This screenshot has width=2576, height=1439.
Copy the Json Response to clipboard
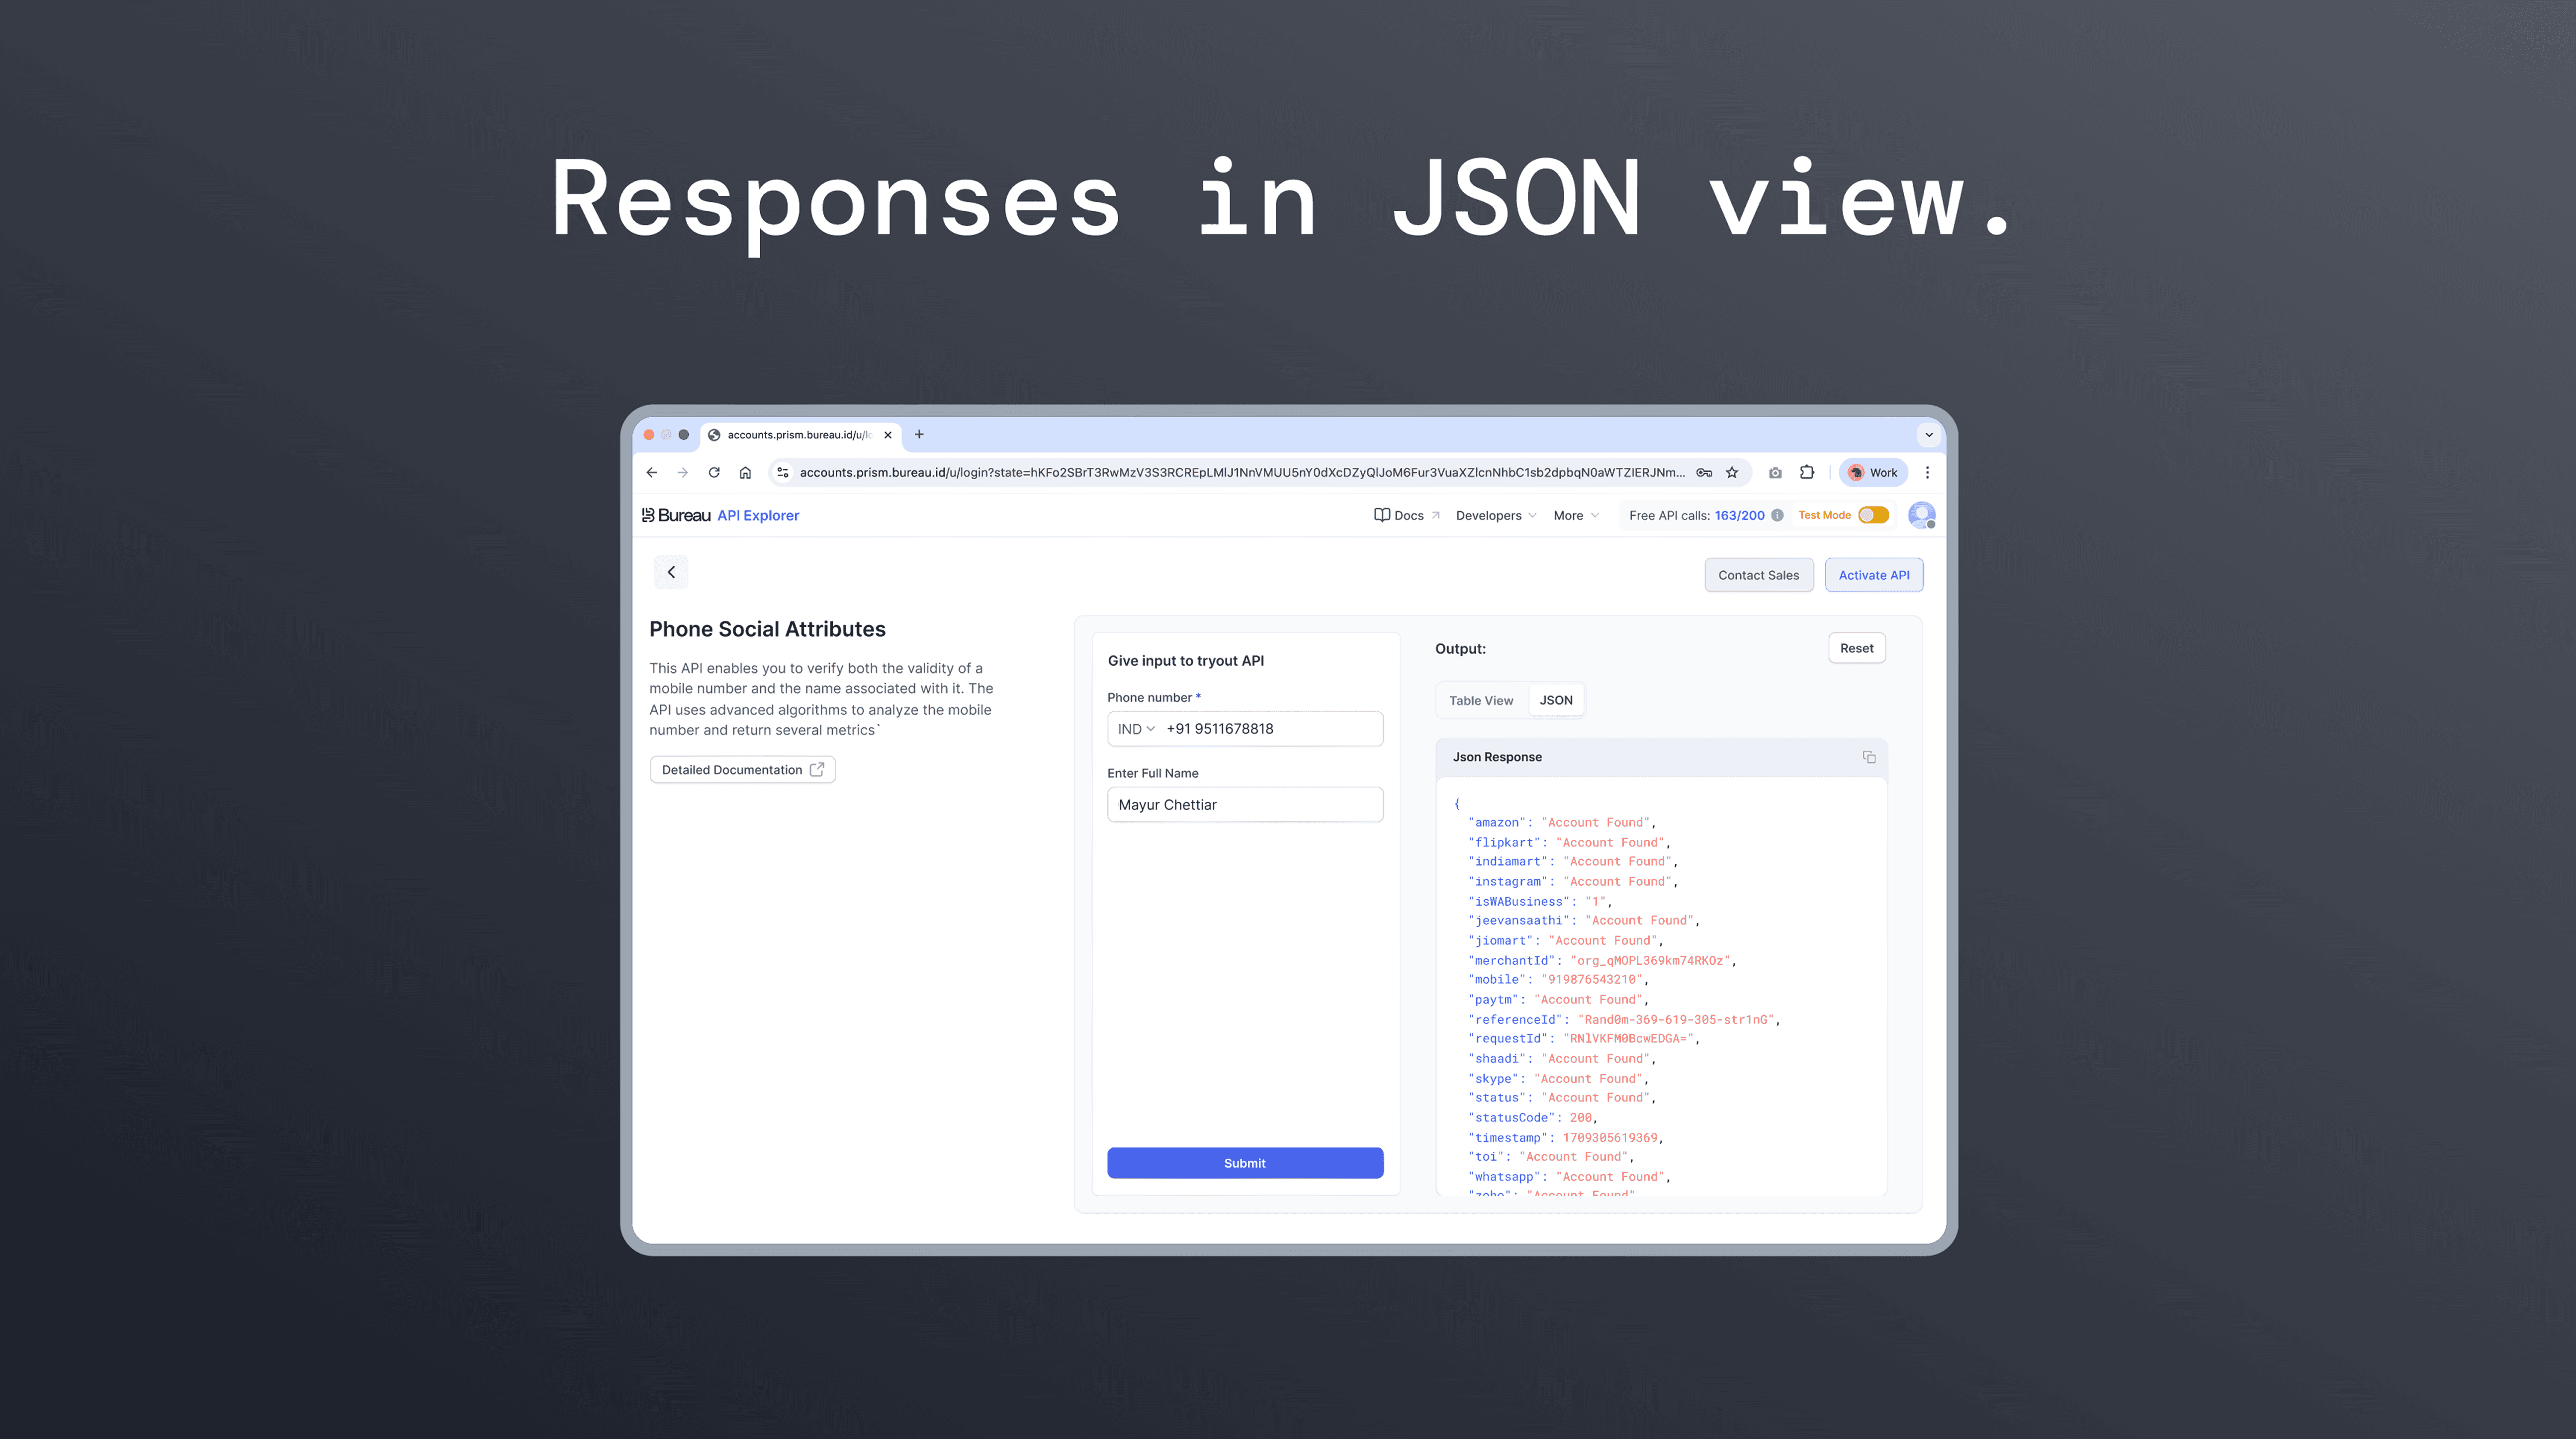1868,757
